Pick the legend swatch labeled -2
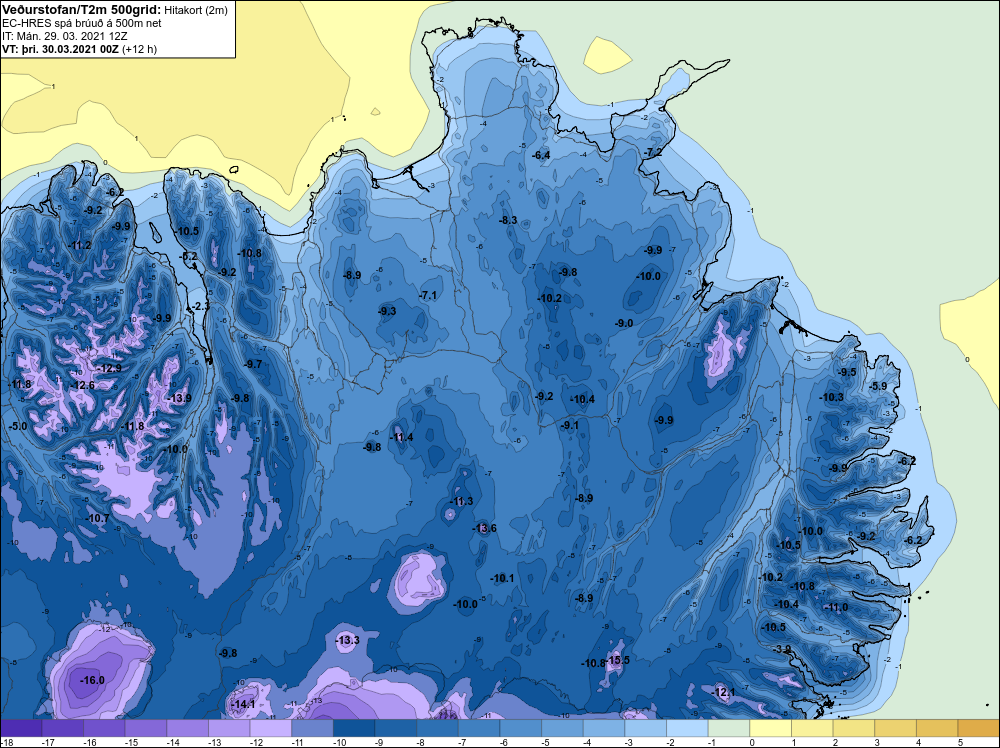Screen dimensions: 1000x748 pos(688,728)
